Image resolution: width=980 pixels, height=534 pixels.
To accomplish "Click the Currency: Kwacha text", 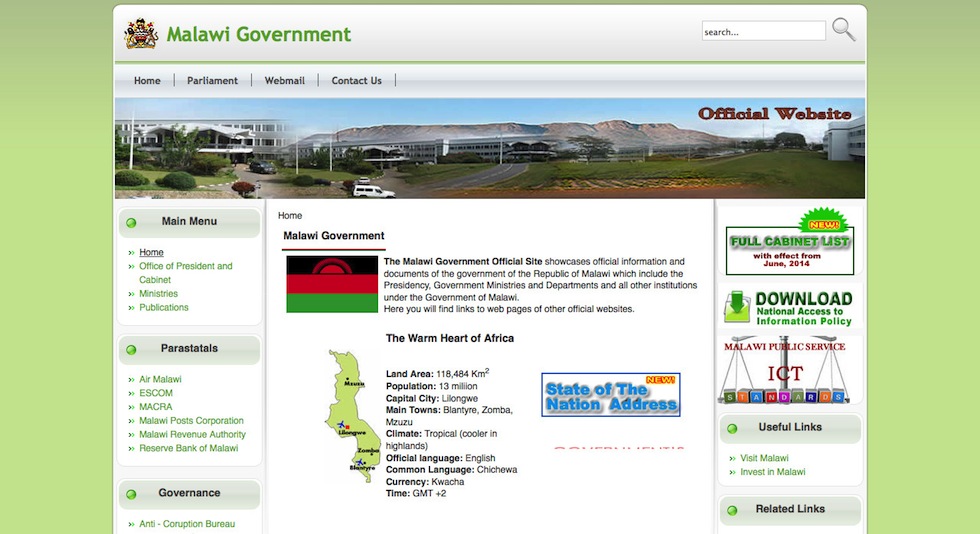I will (x=425, y=481).
